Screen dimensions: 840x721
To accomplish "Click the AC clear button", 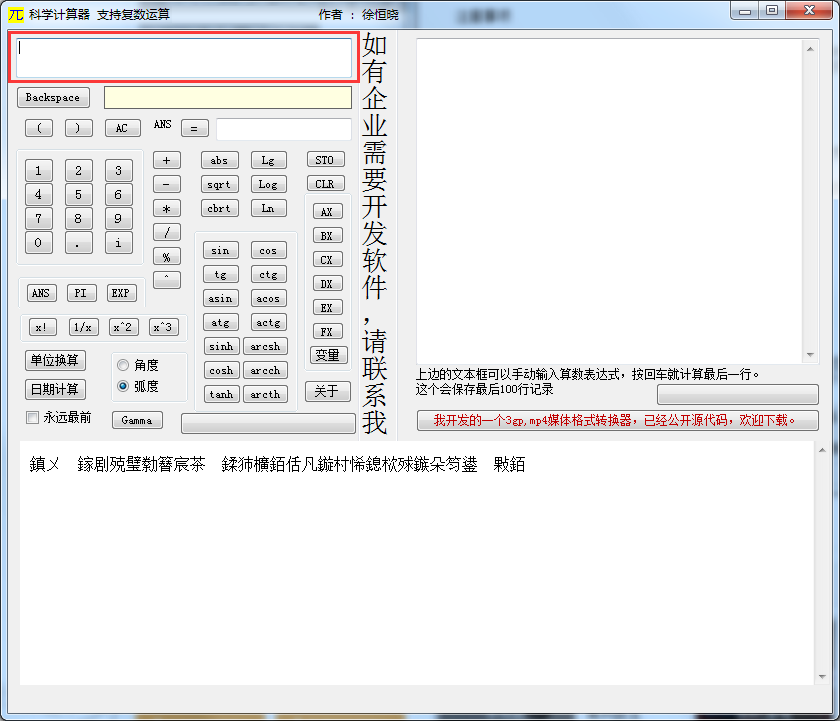I will (122, 128).
